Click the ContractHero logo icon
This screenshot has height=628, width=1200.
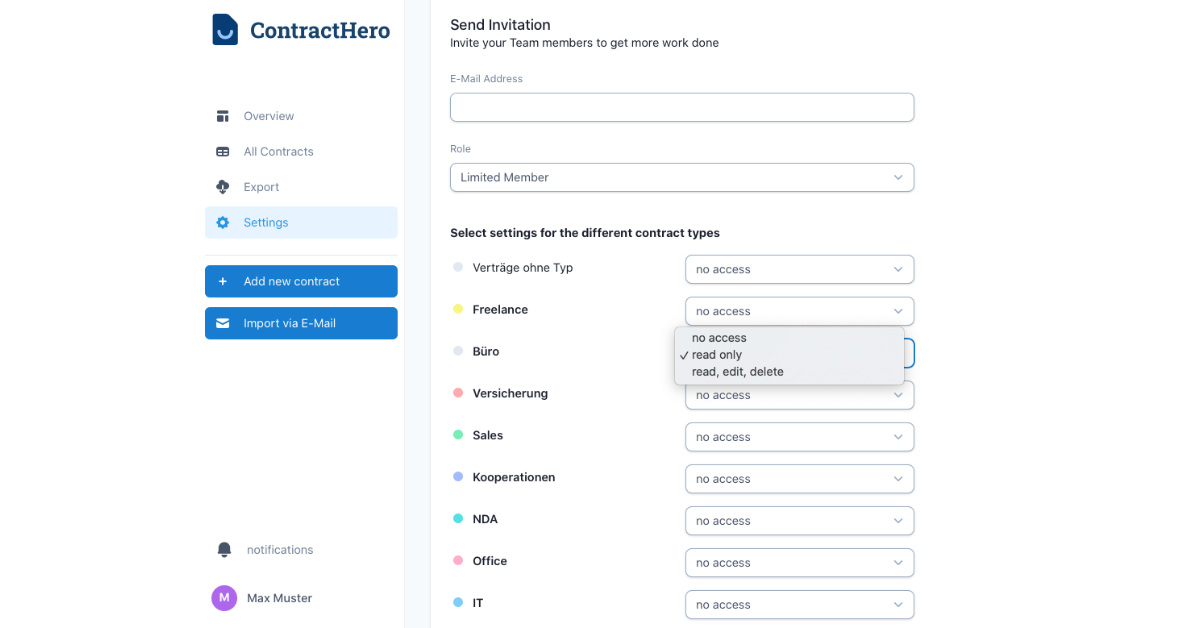coord(224,29)
